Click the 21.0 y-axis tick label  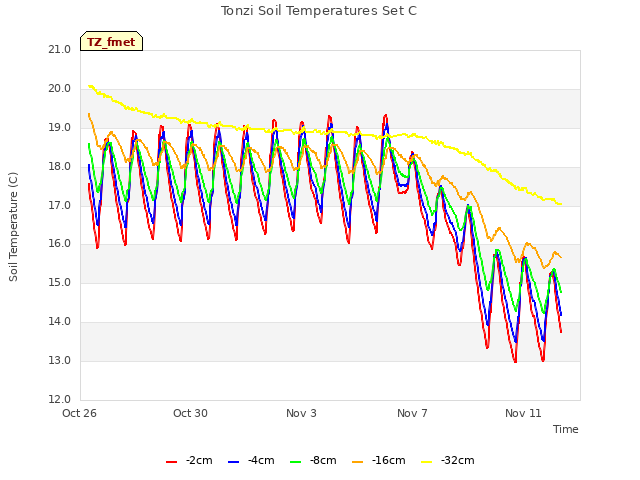pos(60,50)
